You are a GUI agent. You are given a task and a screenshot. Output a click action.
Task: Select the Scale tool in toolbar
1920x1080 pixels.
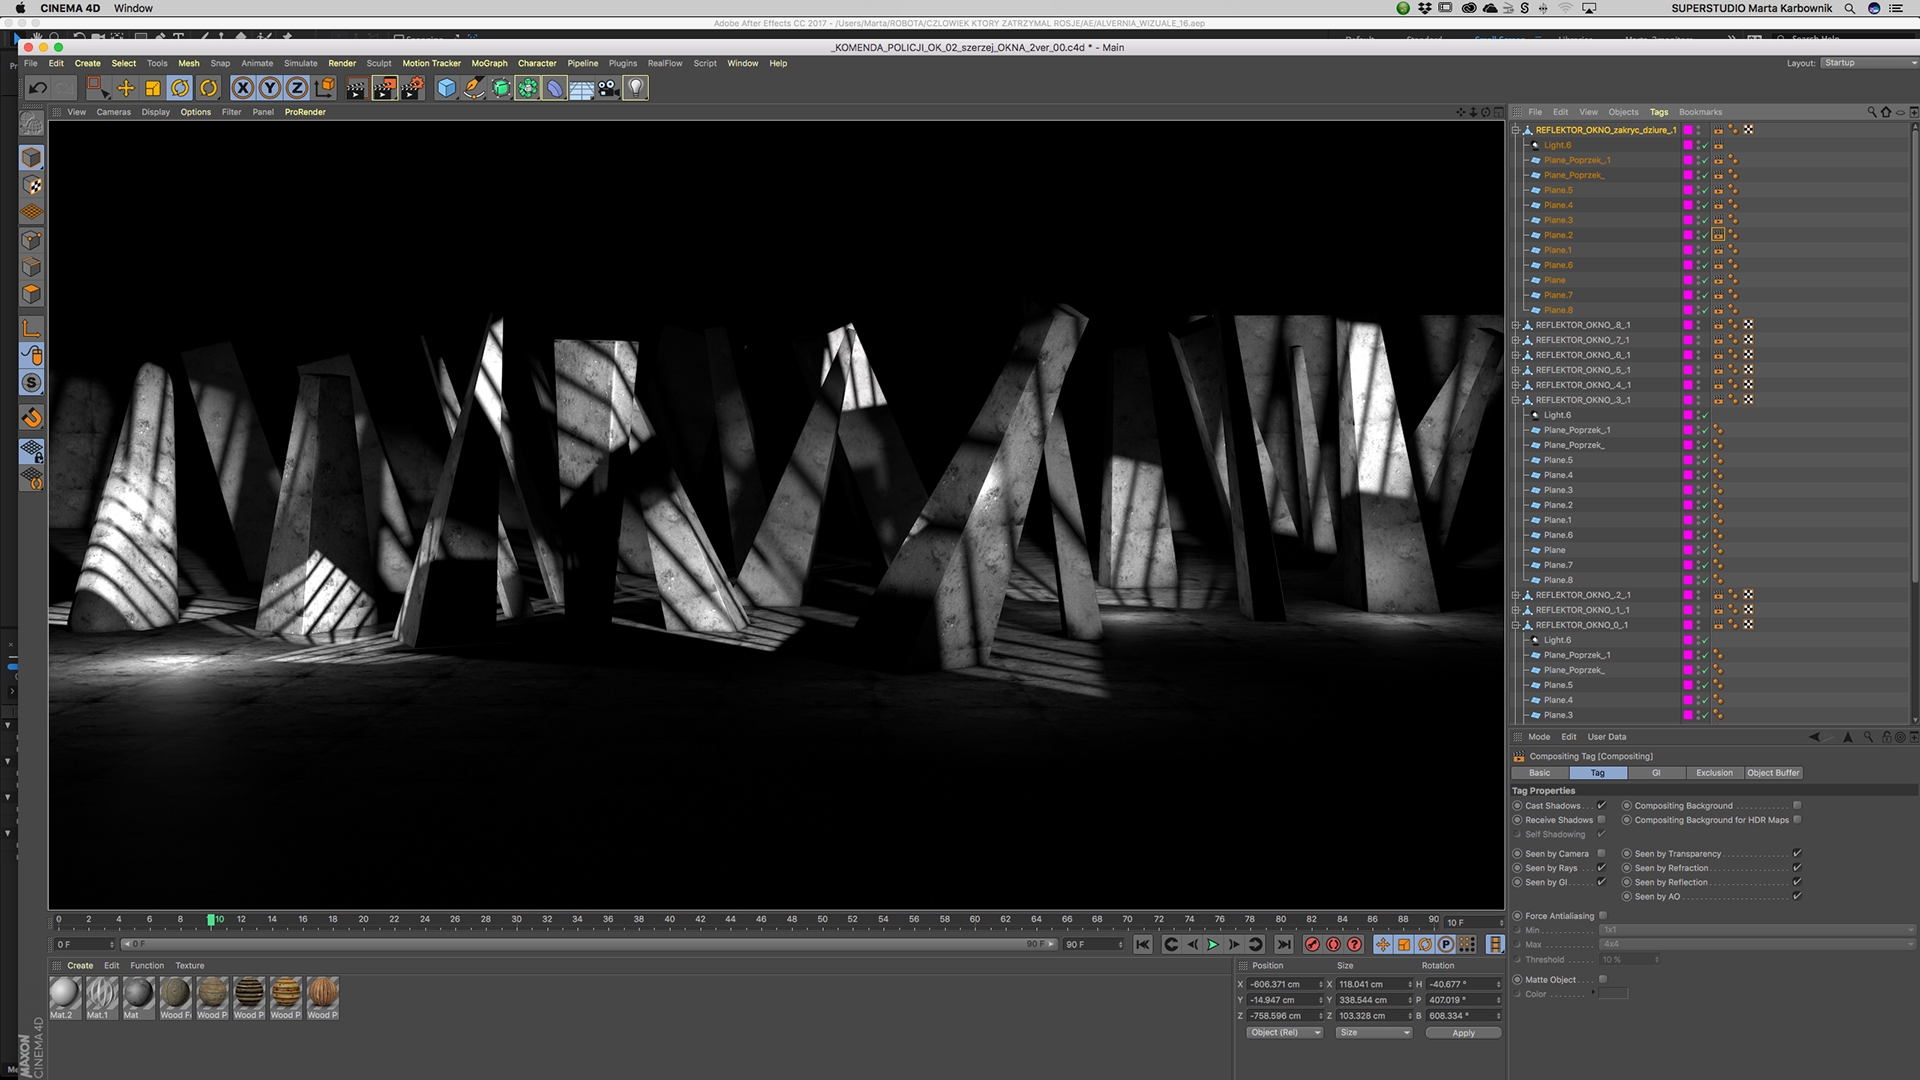[x=152, y=88]
